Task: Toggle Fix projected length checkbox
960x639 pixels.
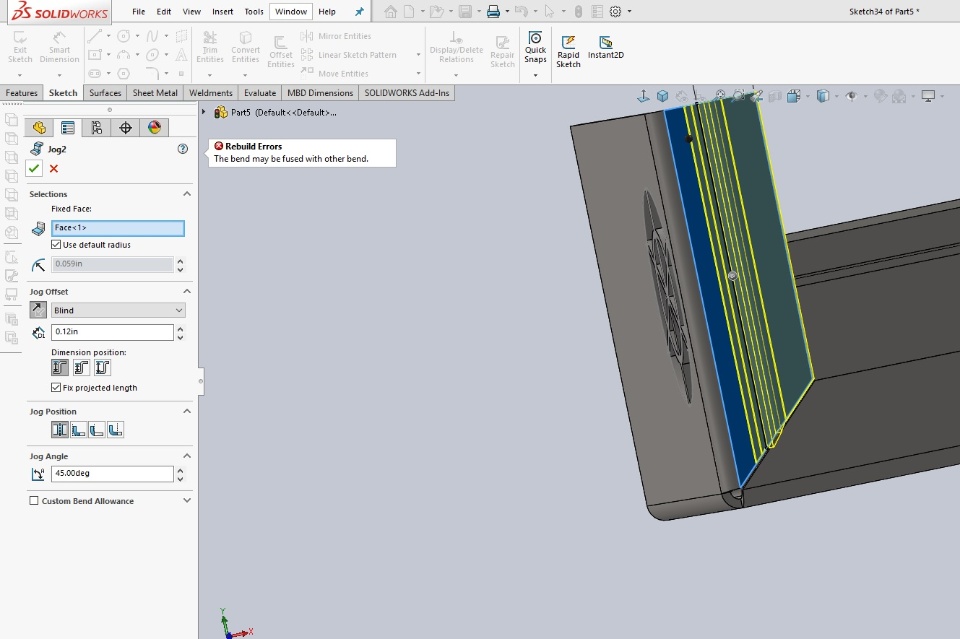Action: [56, 388]
